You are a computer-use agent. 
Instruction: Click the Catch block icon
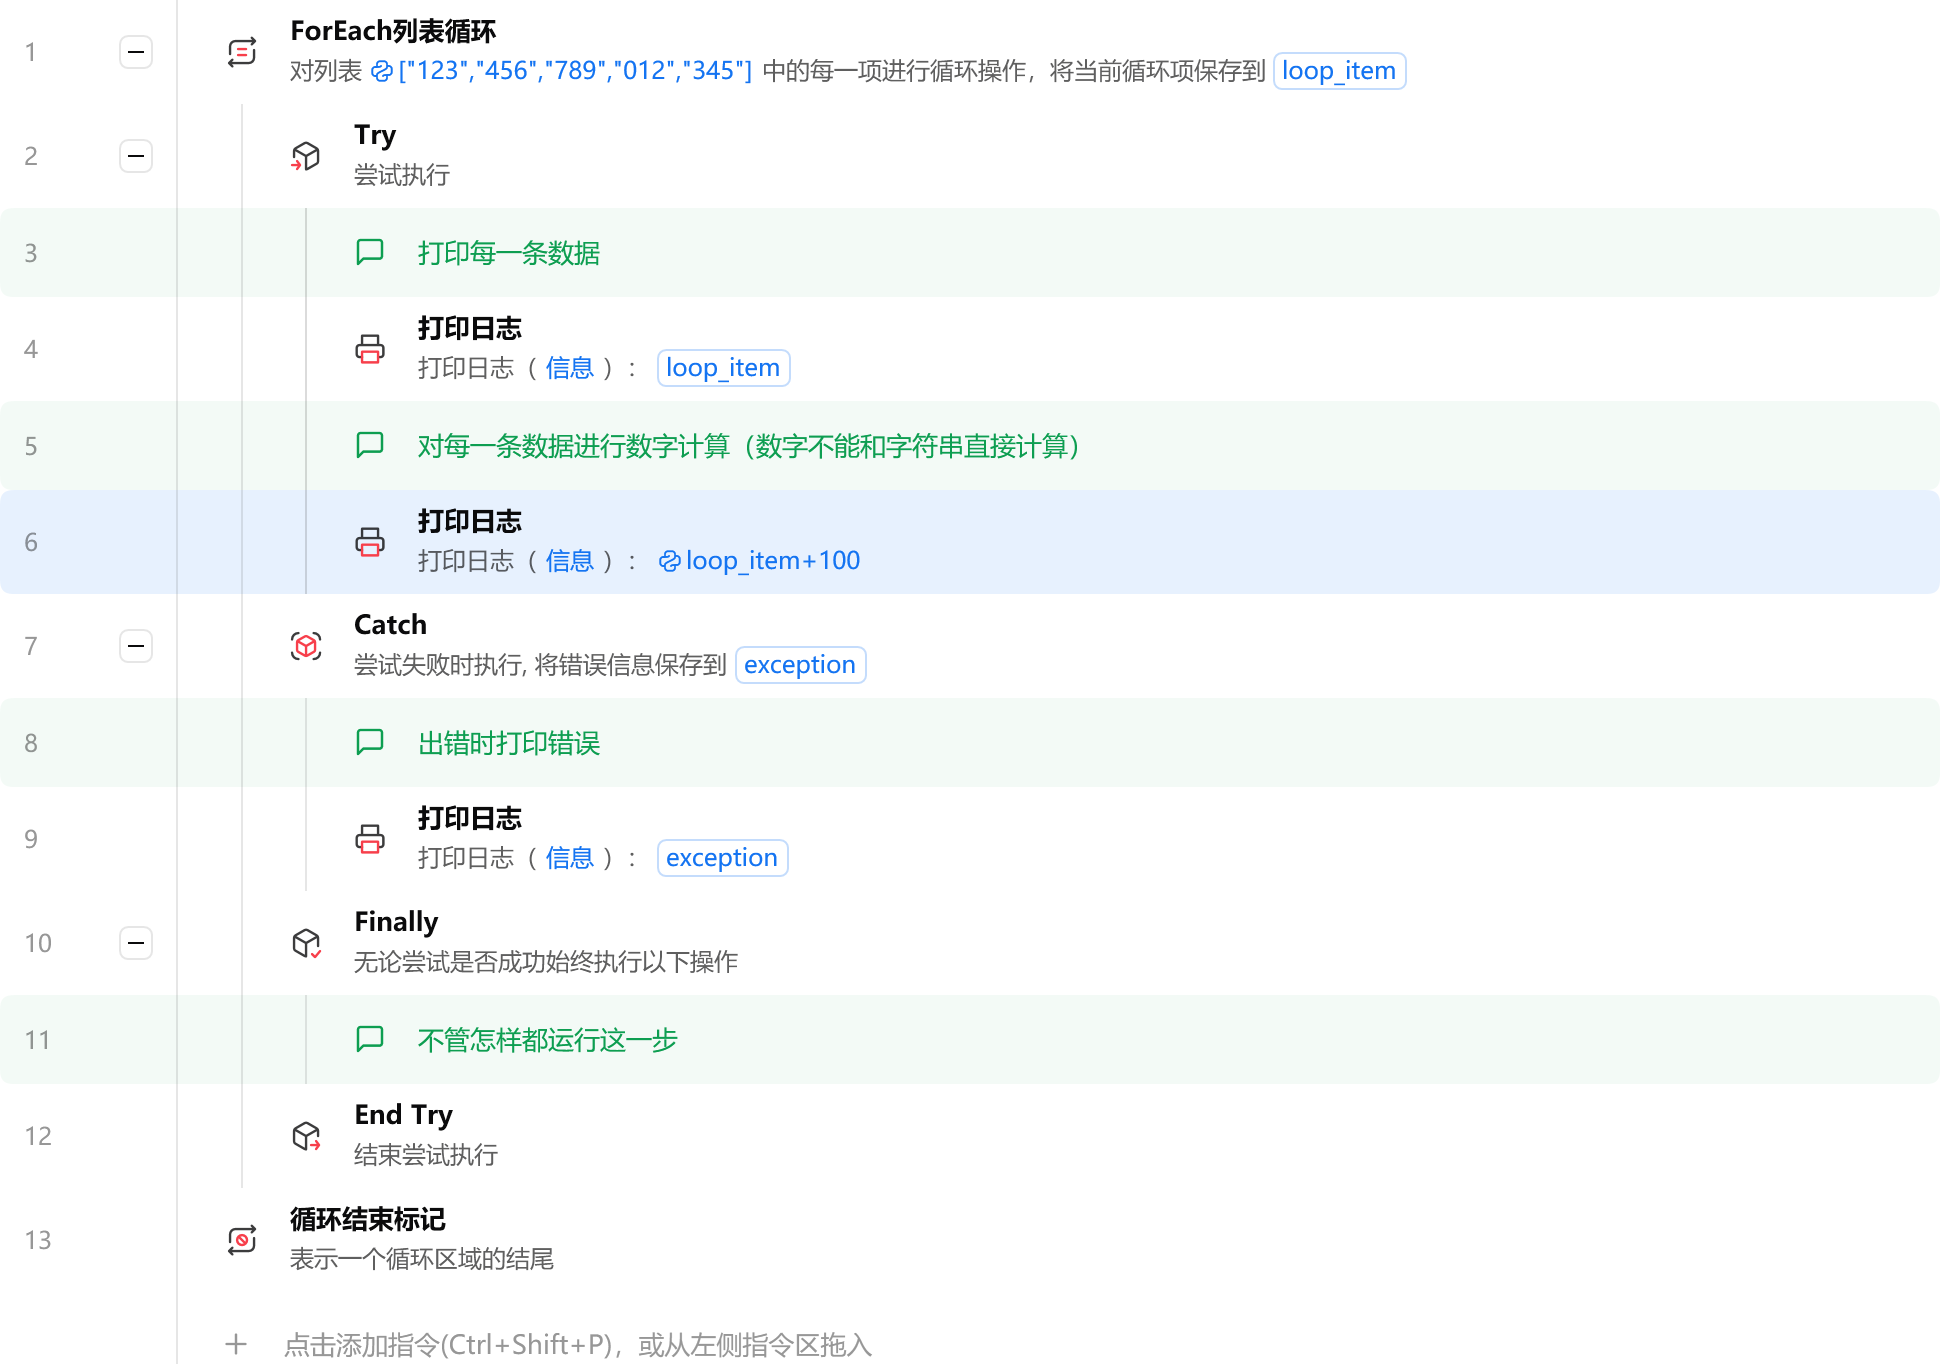click(x=306, y=646)
